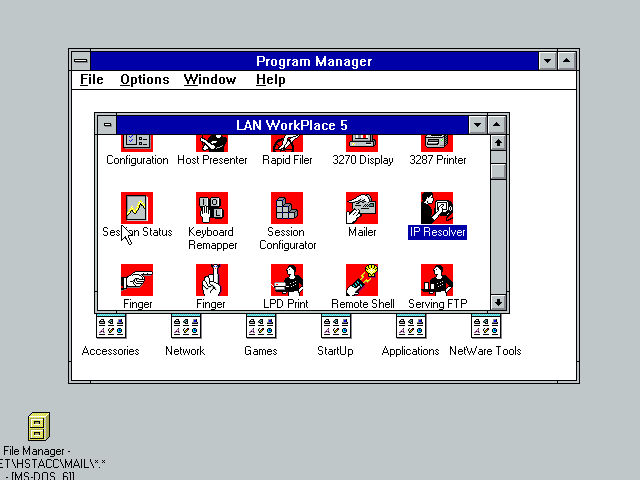This screenshot has width=640, height=480.
Task: Select the Finger icon with upright raised finger
Action: tap(212, 280)
